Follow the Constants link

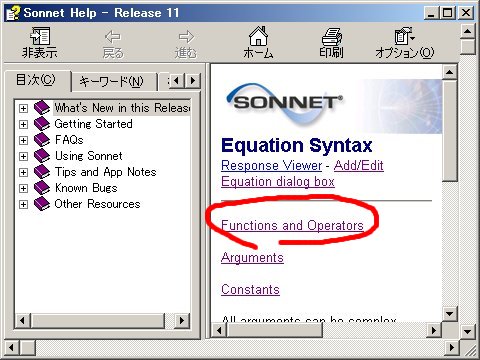[x=250, y=290]
